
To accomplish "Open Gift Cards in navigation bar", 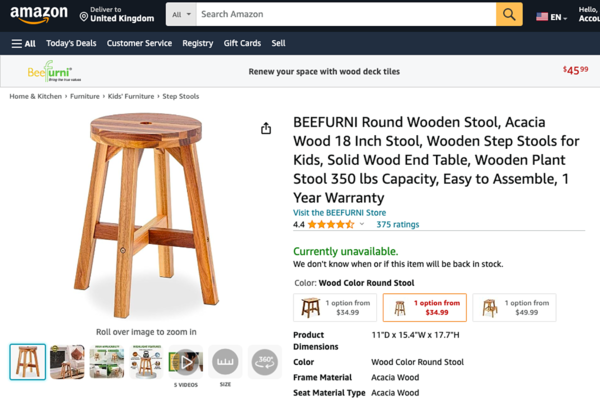I will click(242, 43).
